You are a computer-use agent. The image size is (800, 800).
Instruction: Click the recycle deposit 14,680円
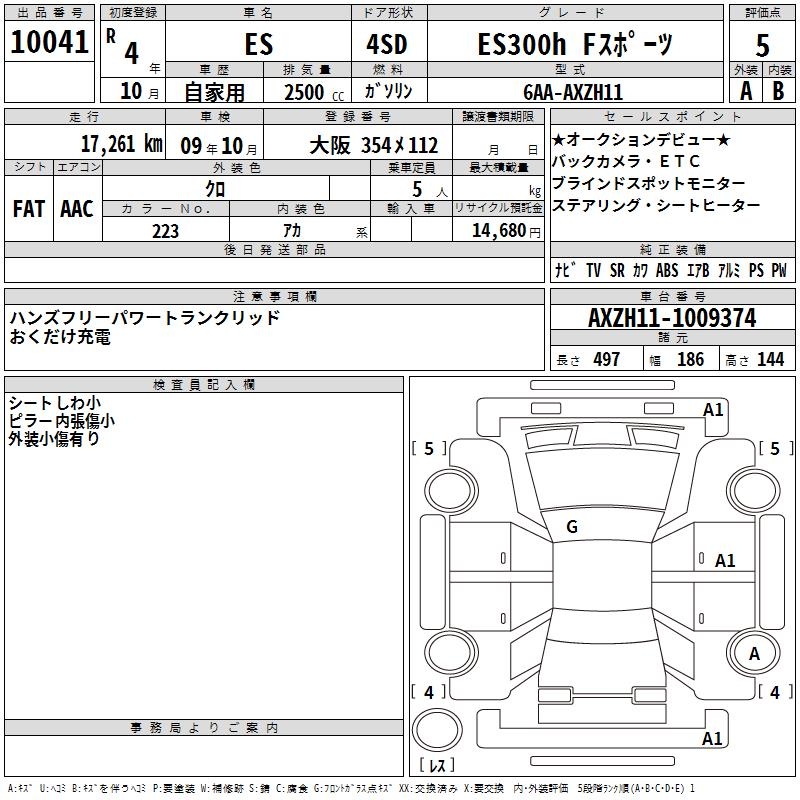(506, 231)
